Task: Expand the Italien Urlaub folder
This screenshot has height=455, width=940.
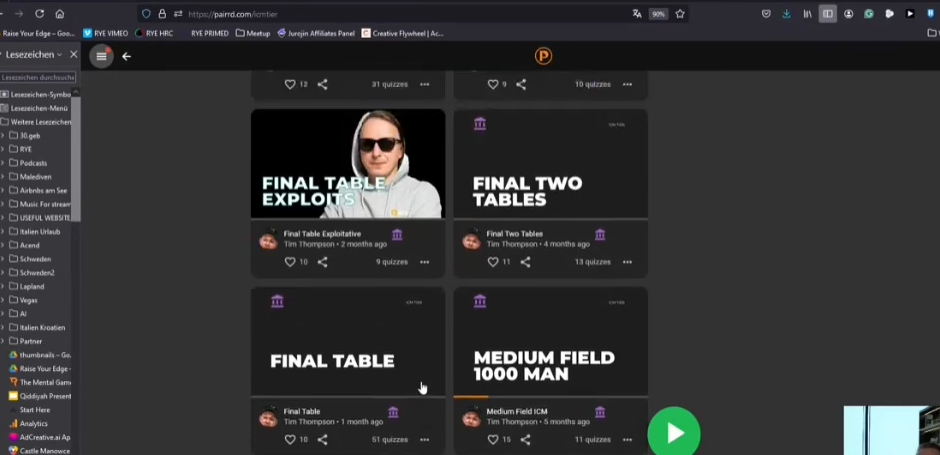Action: click(2, 231)
